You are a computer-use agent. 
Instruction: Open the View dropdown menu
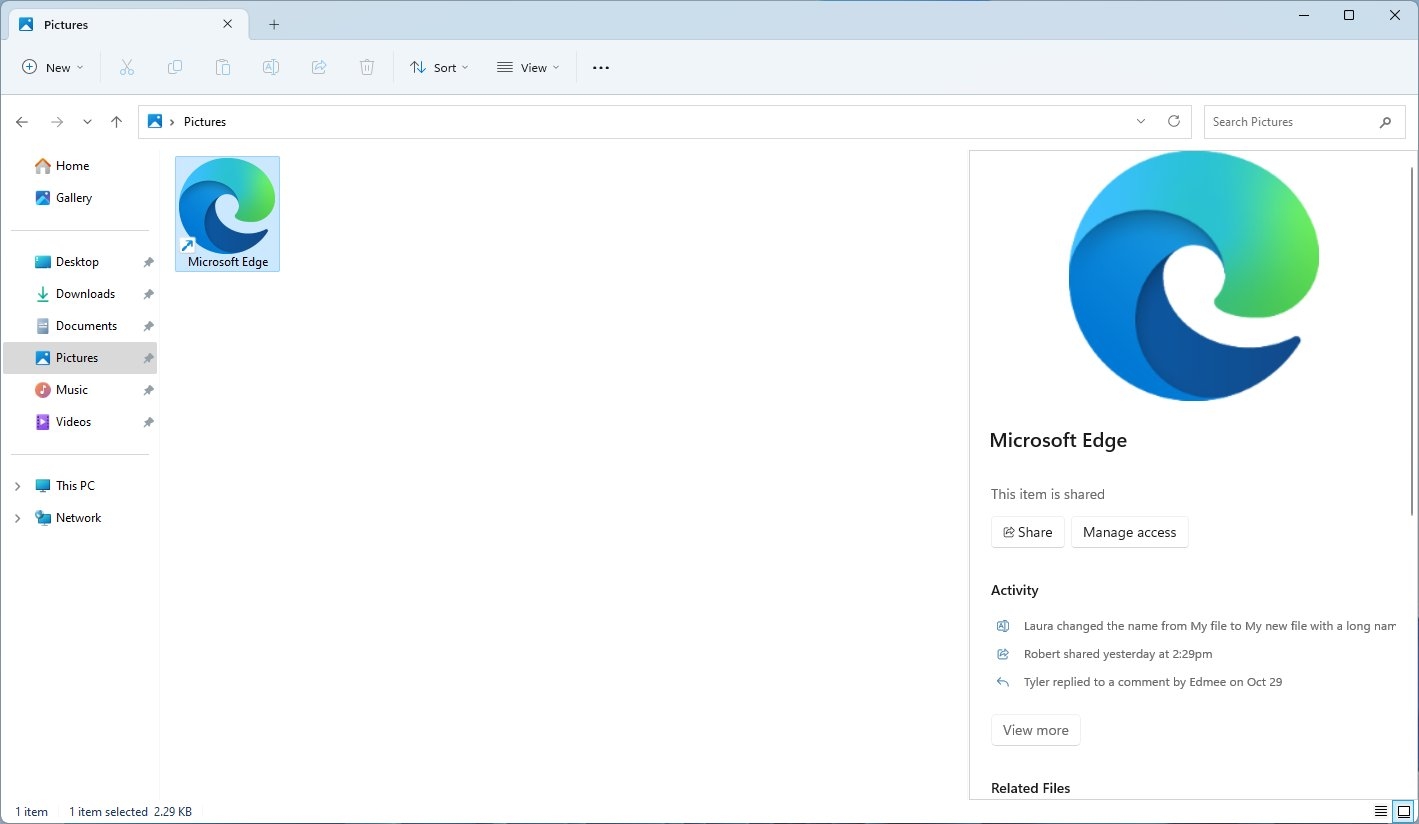pos(528,67)
